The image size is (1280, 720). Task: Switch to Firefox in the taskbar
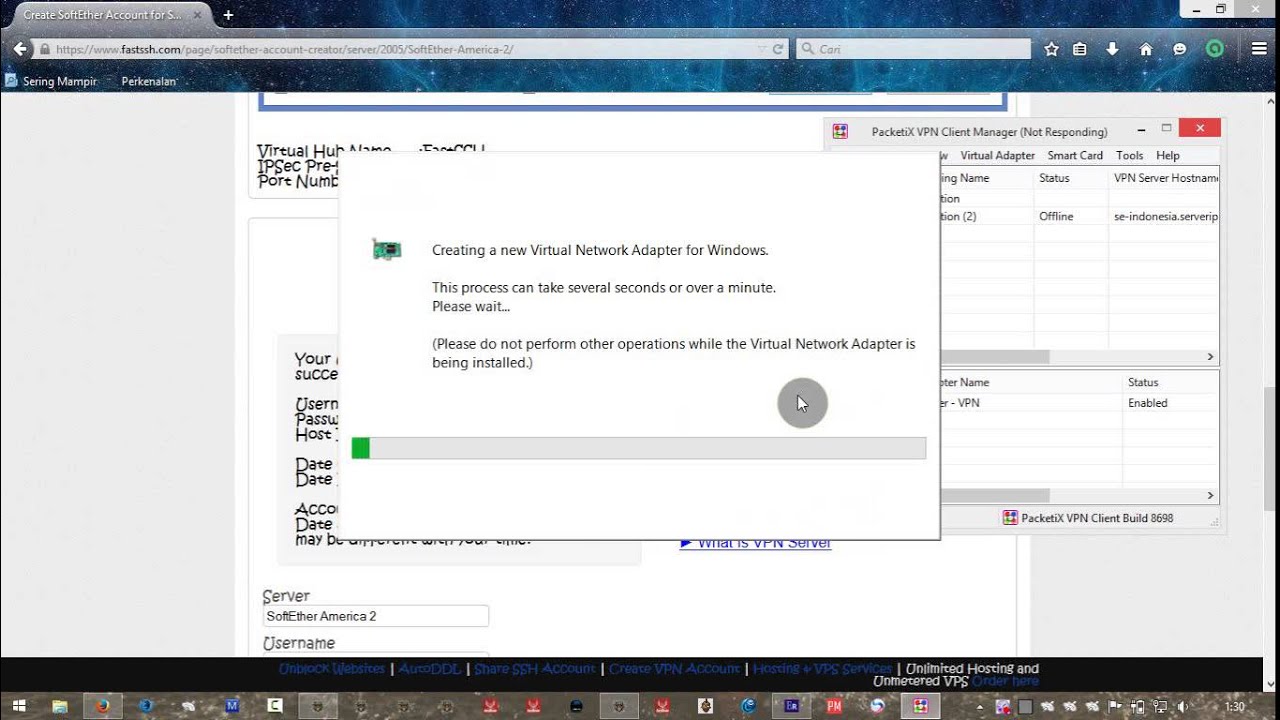pos(102,706)
